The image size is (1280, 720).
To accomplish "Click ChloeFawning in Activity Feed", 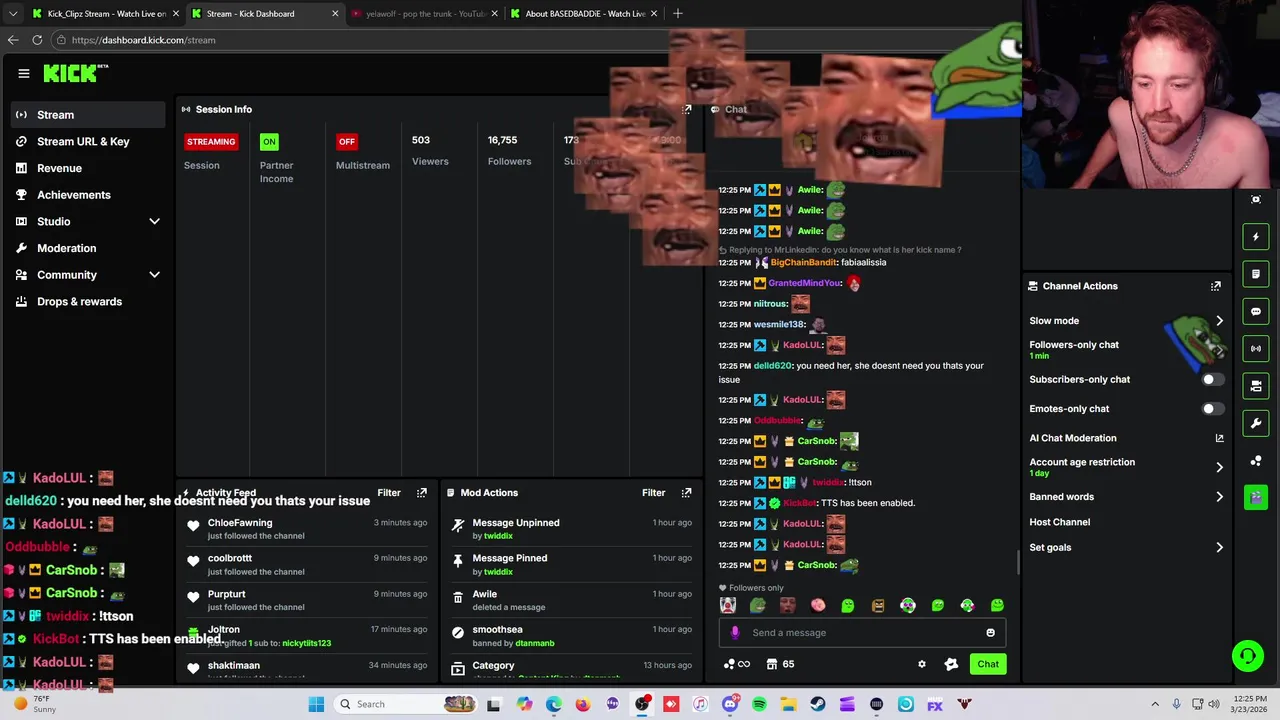I will pos(240,523).
